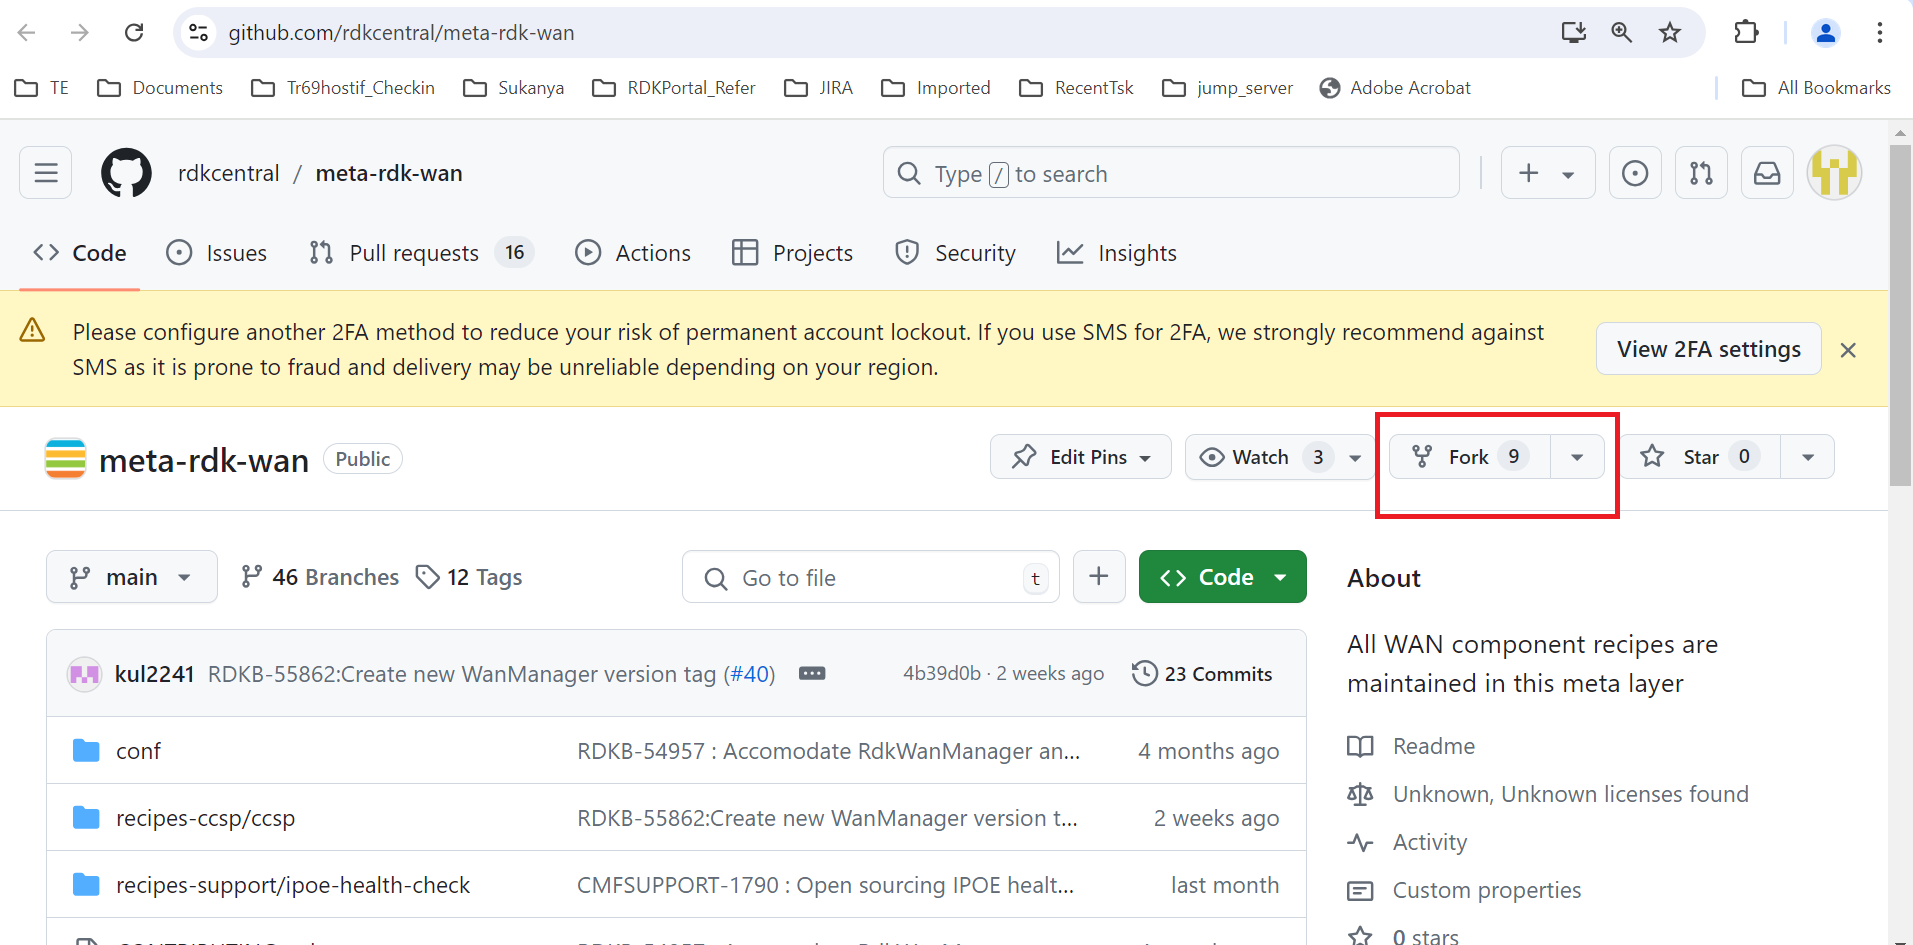Expand Star lists dropdown arrow
The width and height of the screenshot is (1913, 945).
tap(1808, 457)
